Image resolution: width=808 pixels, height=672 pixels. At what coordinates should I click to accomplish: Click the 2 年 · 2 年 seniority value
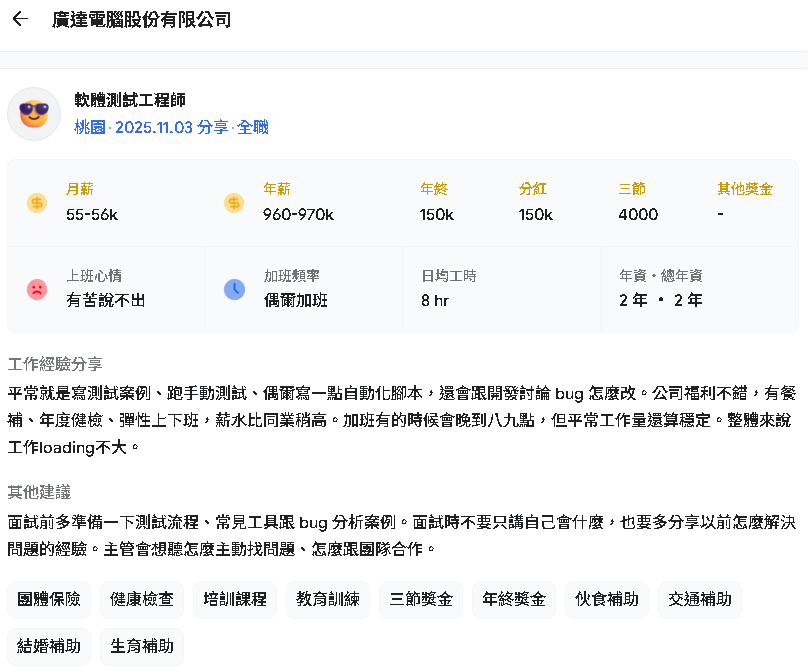point(661,300)
